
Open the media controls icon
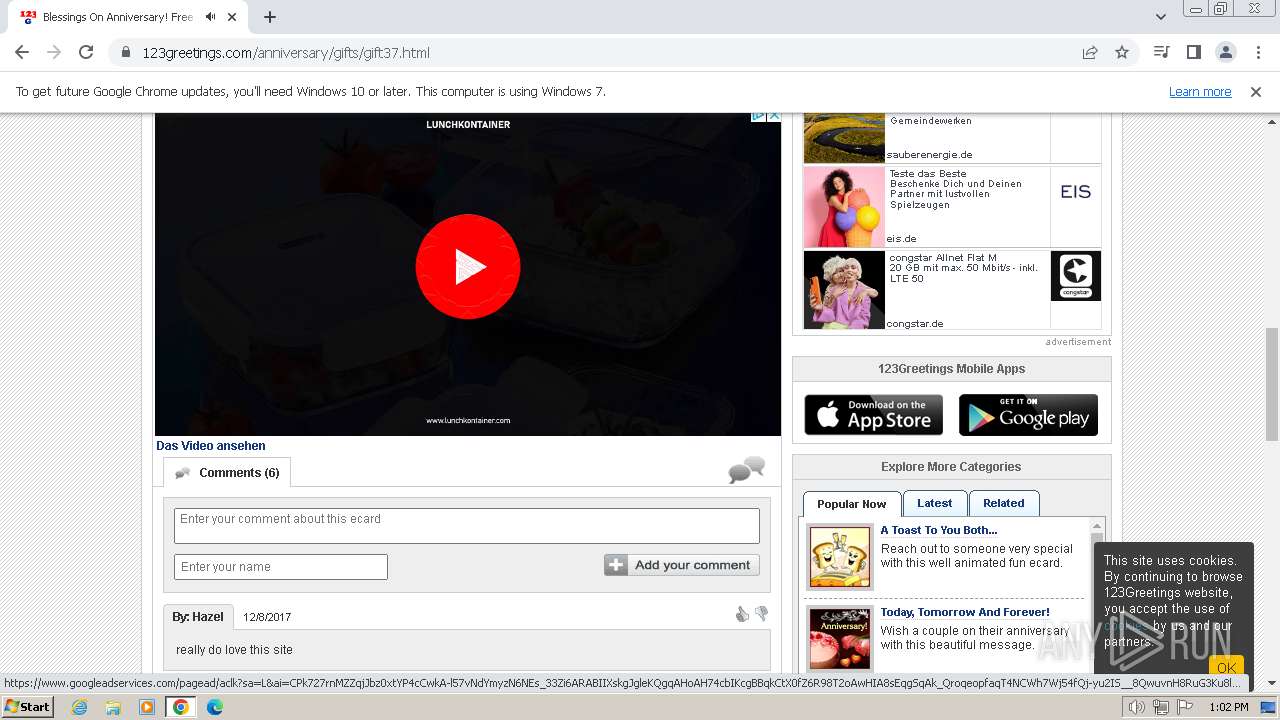[x=1161, y=52]
